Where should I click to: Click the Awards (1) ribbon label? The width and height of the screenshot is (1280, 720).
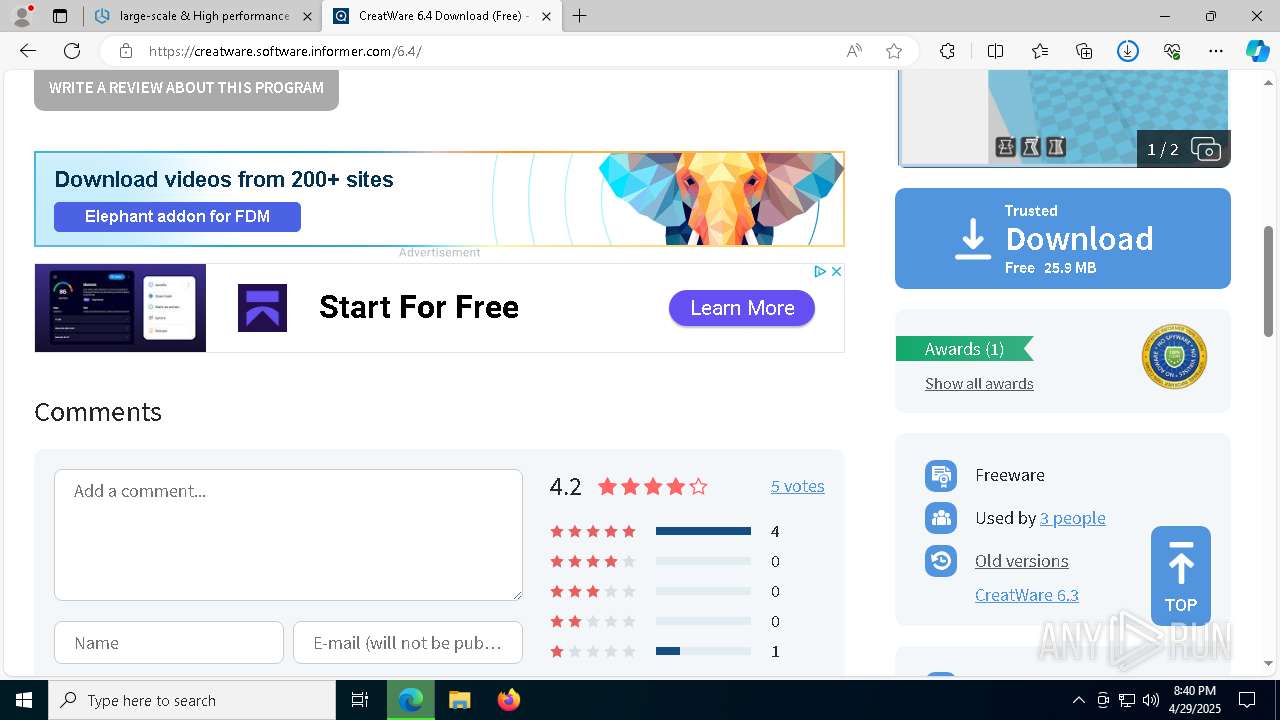964,349
